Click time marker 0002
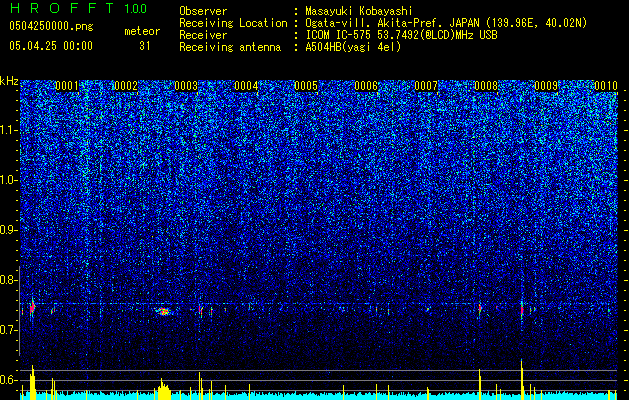The height and width of the screenshot is (400, 629). pyautogui.click(x=126, y=86)
